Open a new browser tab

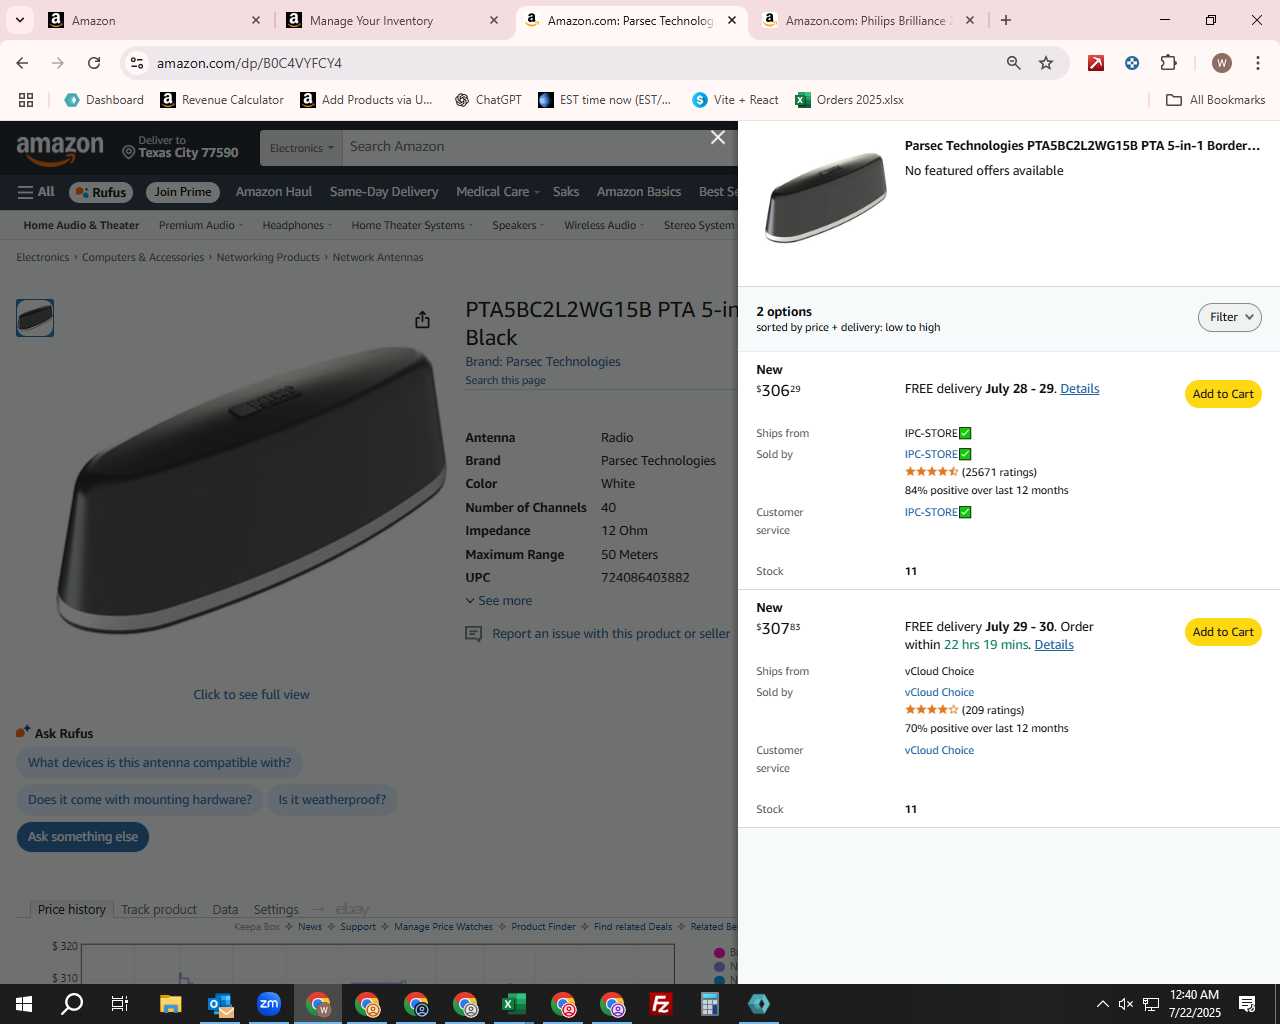point(1006,20)
